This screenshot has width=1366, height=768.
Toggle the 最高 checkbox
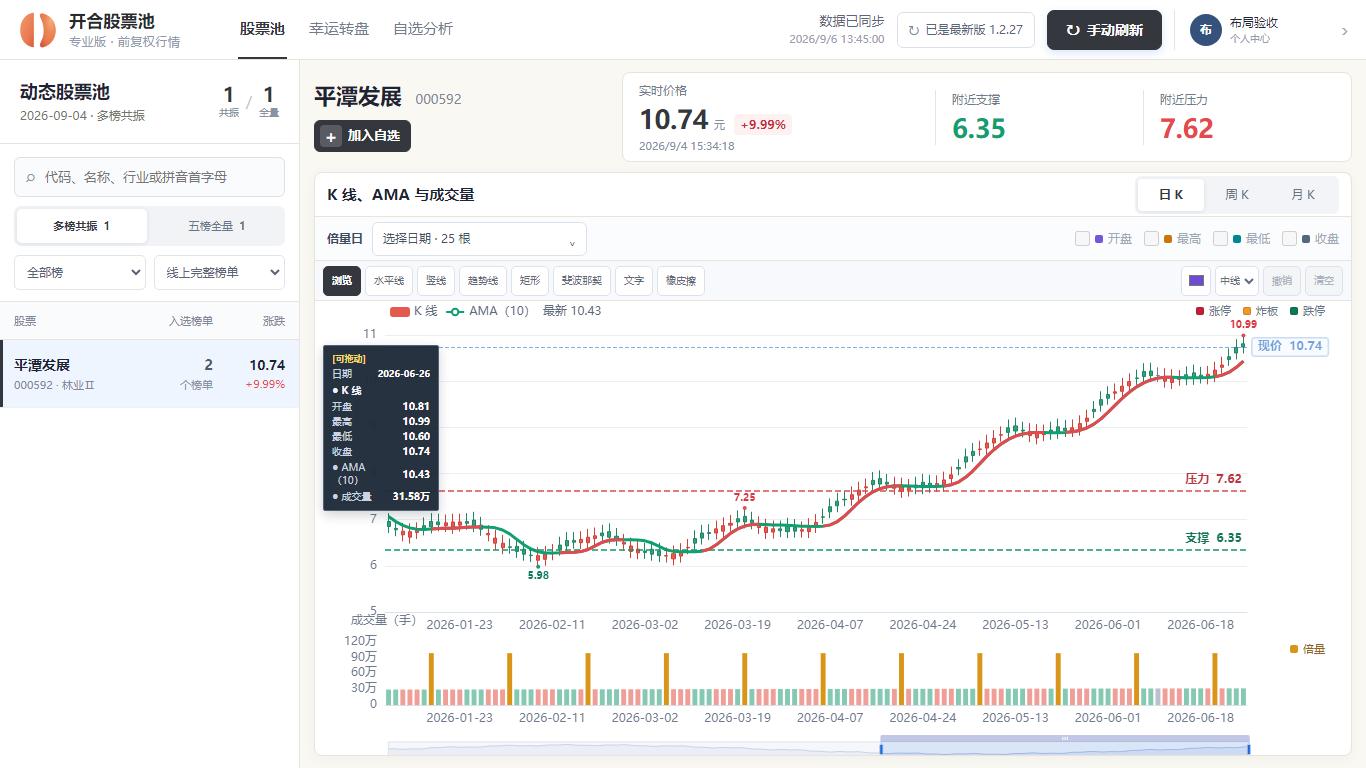tap(1151, 239)
